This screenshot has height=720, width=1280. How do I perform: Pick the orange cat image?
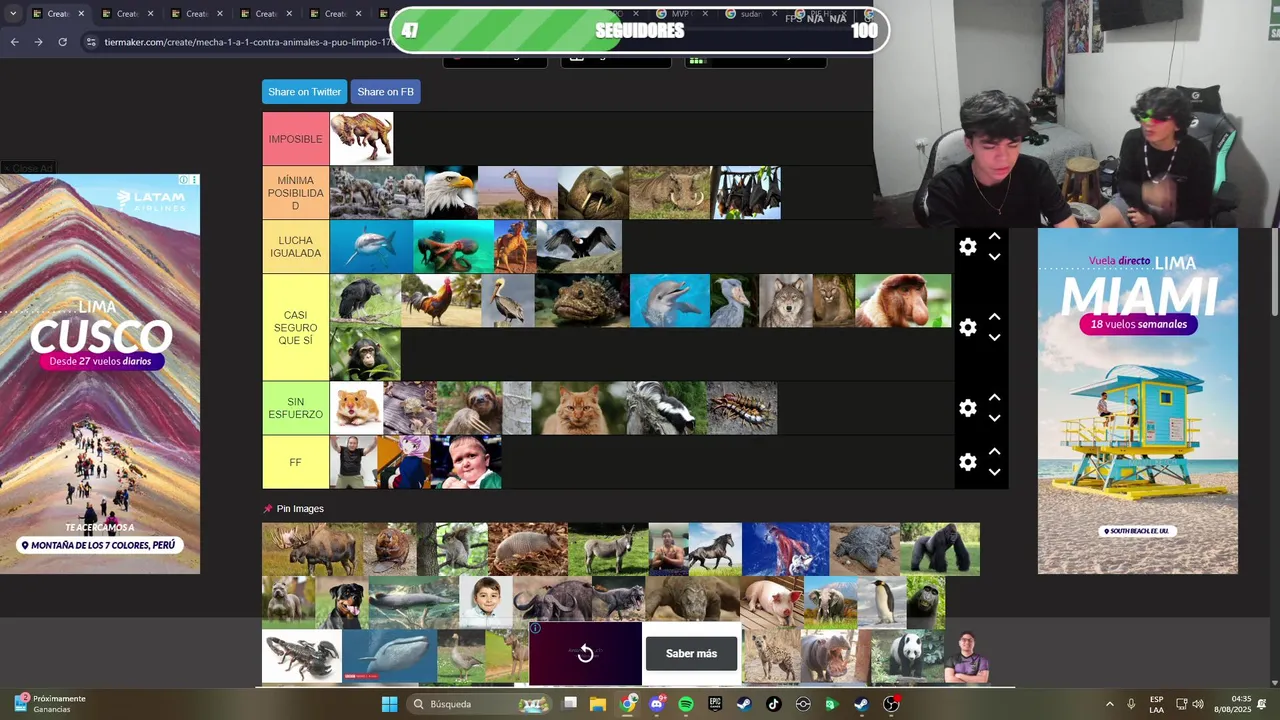pos(579,408)
